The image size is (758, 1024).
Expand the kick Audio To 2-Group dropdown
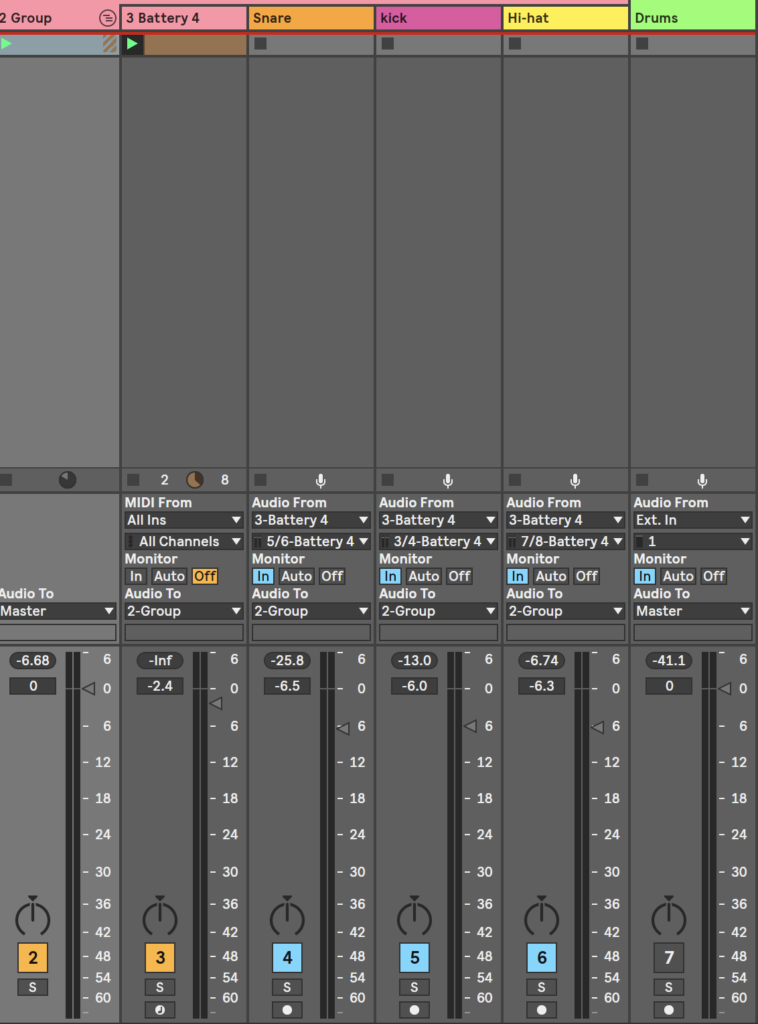438,611
